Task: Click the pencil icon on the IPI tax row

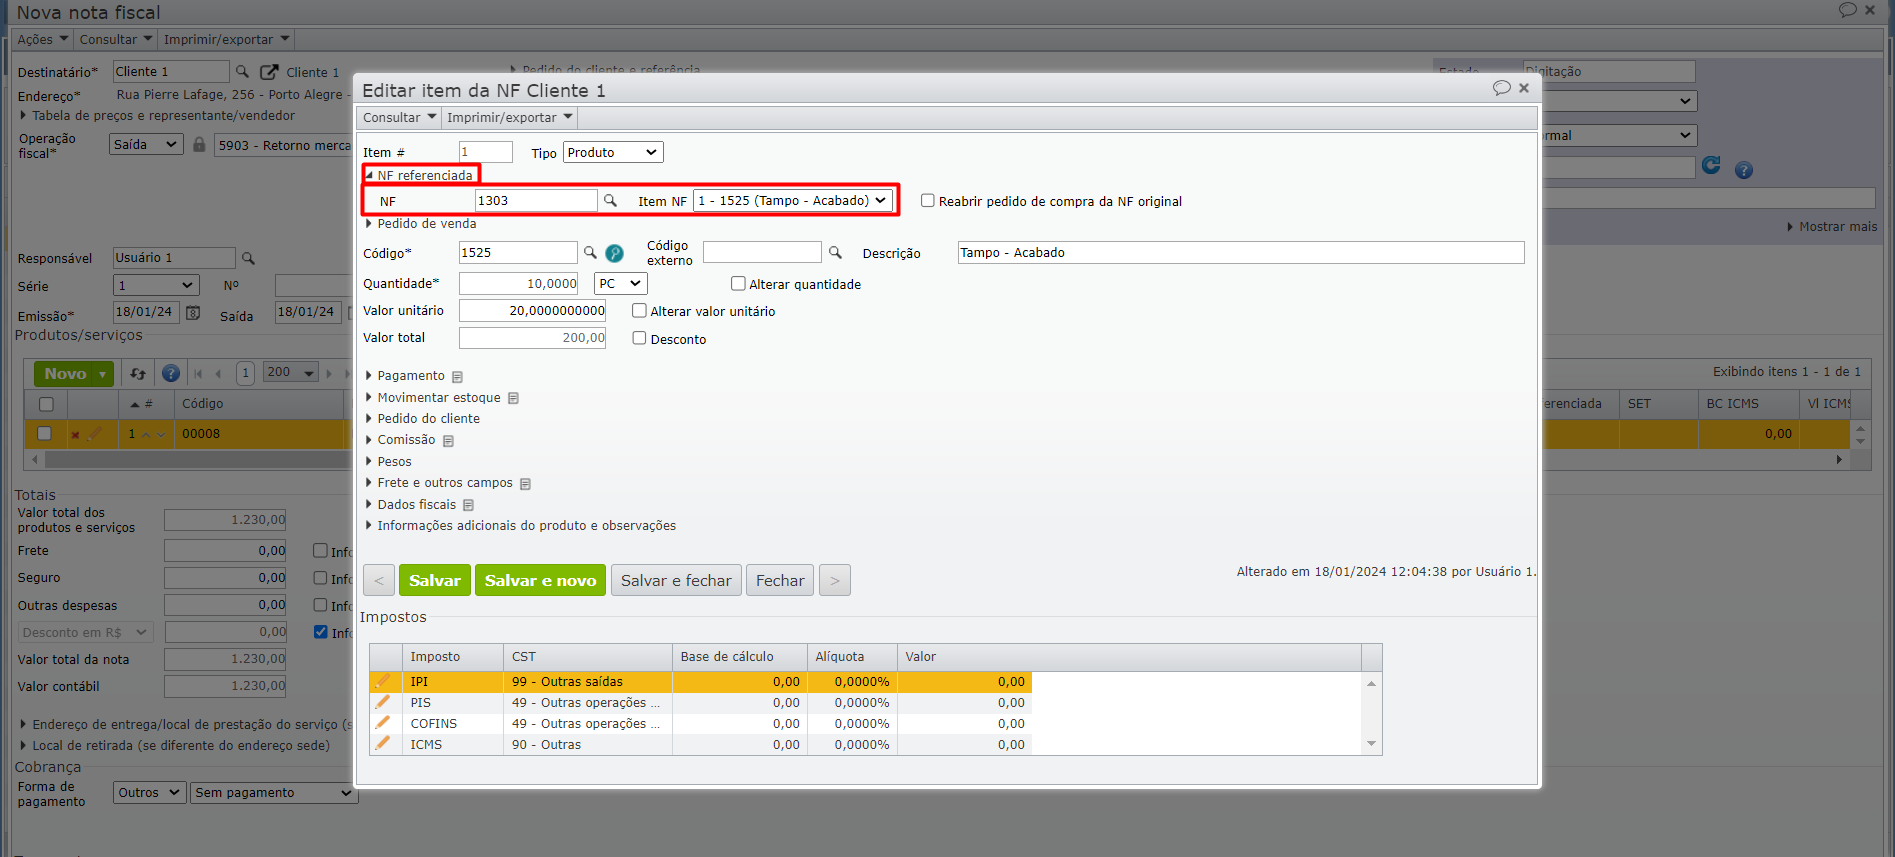Action: pyautogui.click(x=383, y=681)
